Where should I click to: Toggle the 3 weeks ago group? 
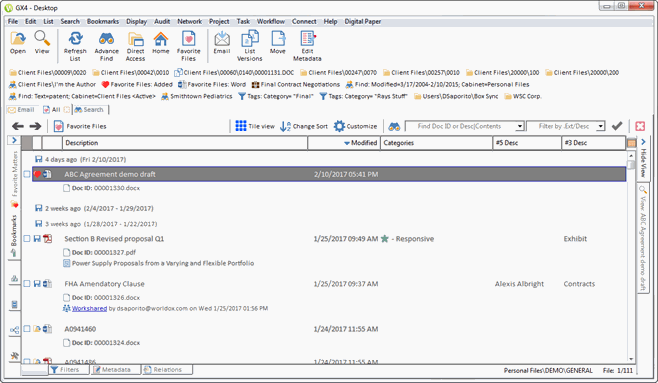click(x=39, y=224)
